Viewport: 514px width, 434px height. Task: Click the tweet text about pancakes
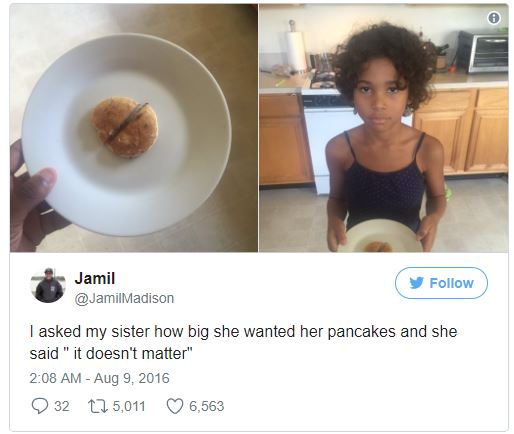tap(243, 342)
